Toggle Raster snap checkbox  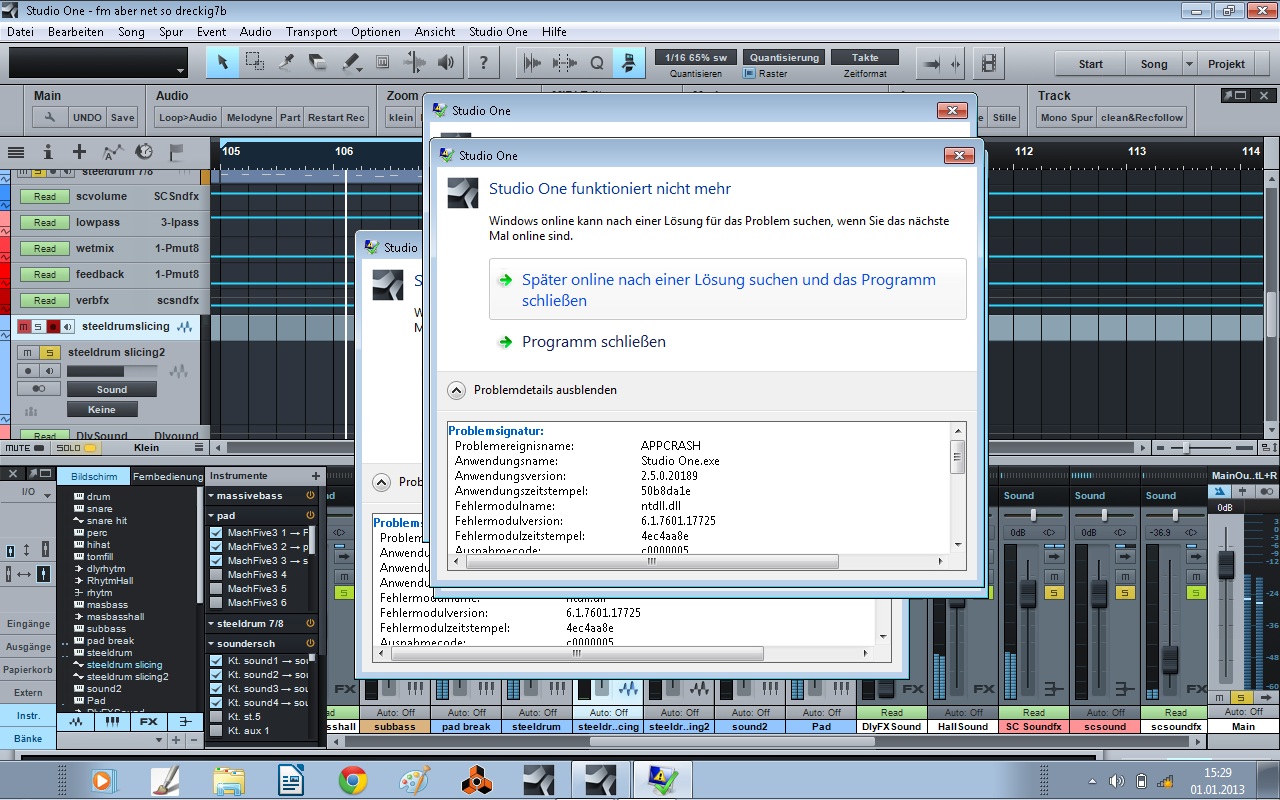coord(750,74)
